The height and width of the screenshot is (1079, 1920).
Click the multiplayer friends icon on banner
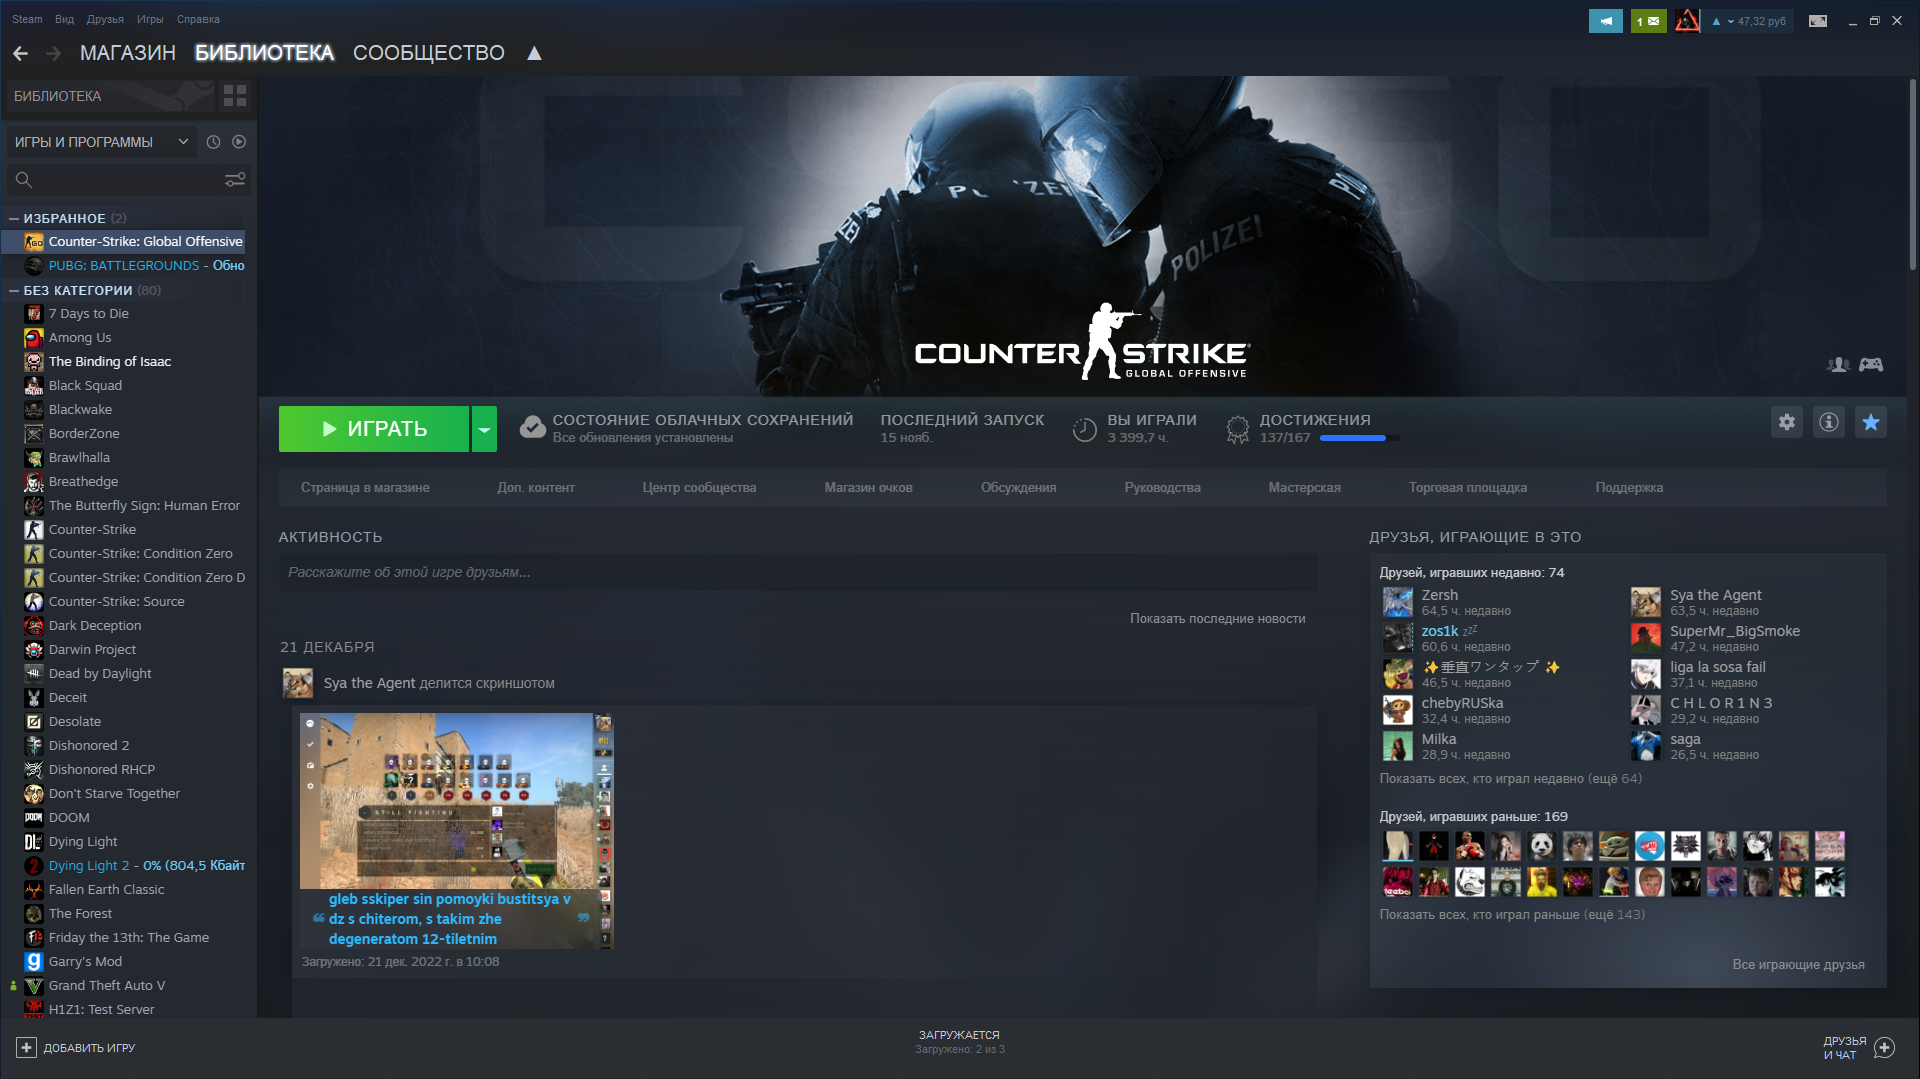(x=1838, y=365)
